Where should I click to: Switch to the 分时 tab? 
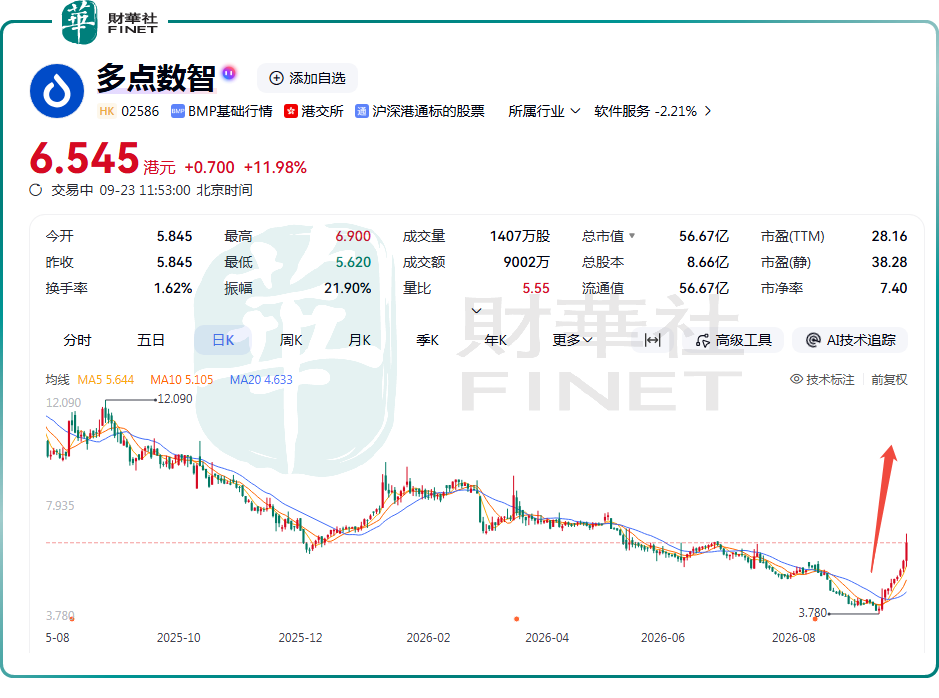tap(77, 340)
